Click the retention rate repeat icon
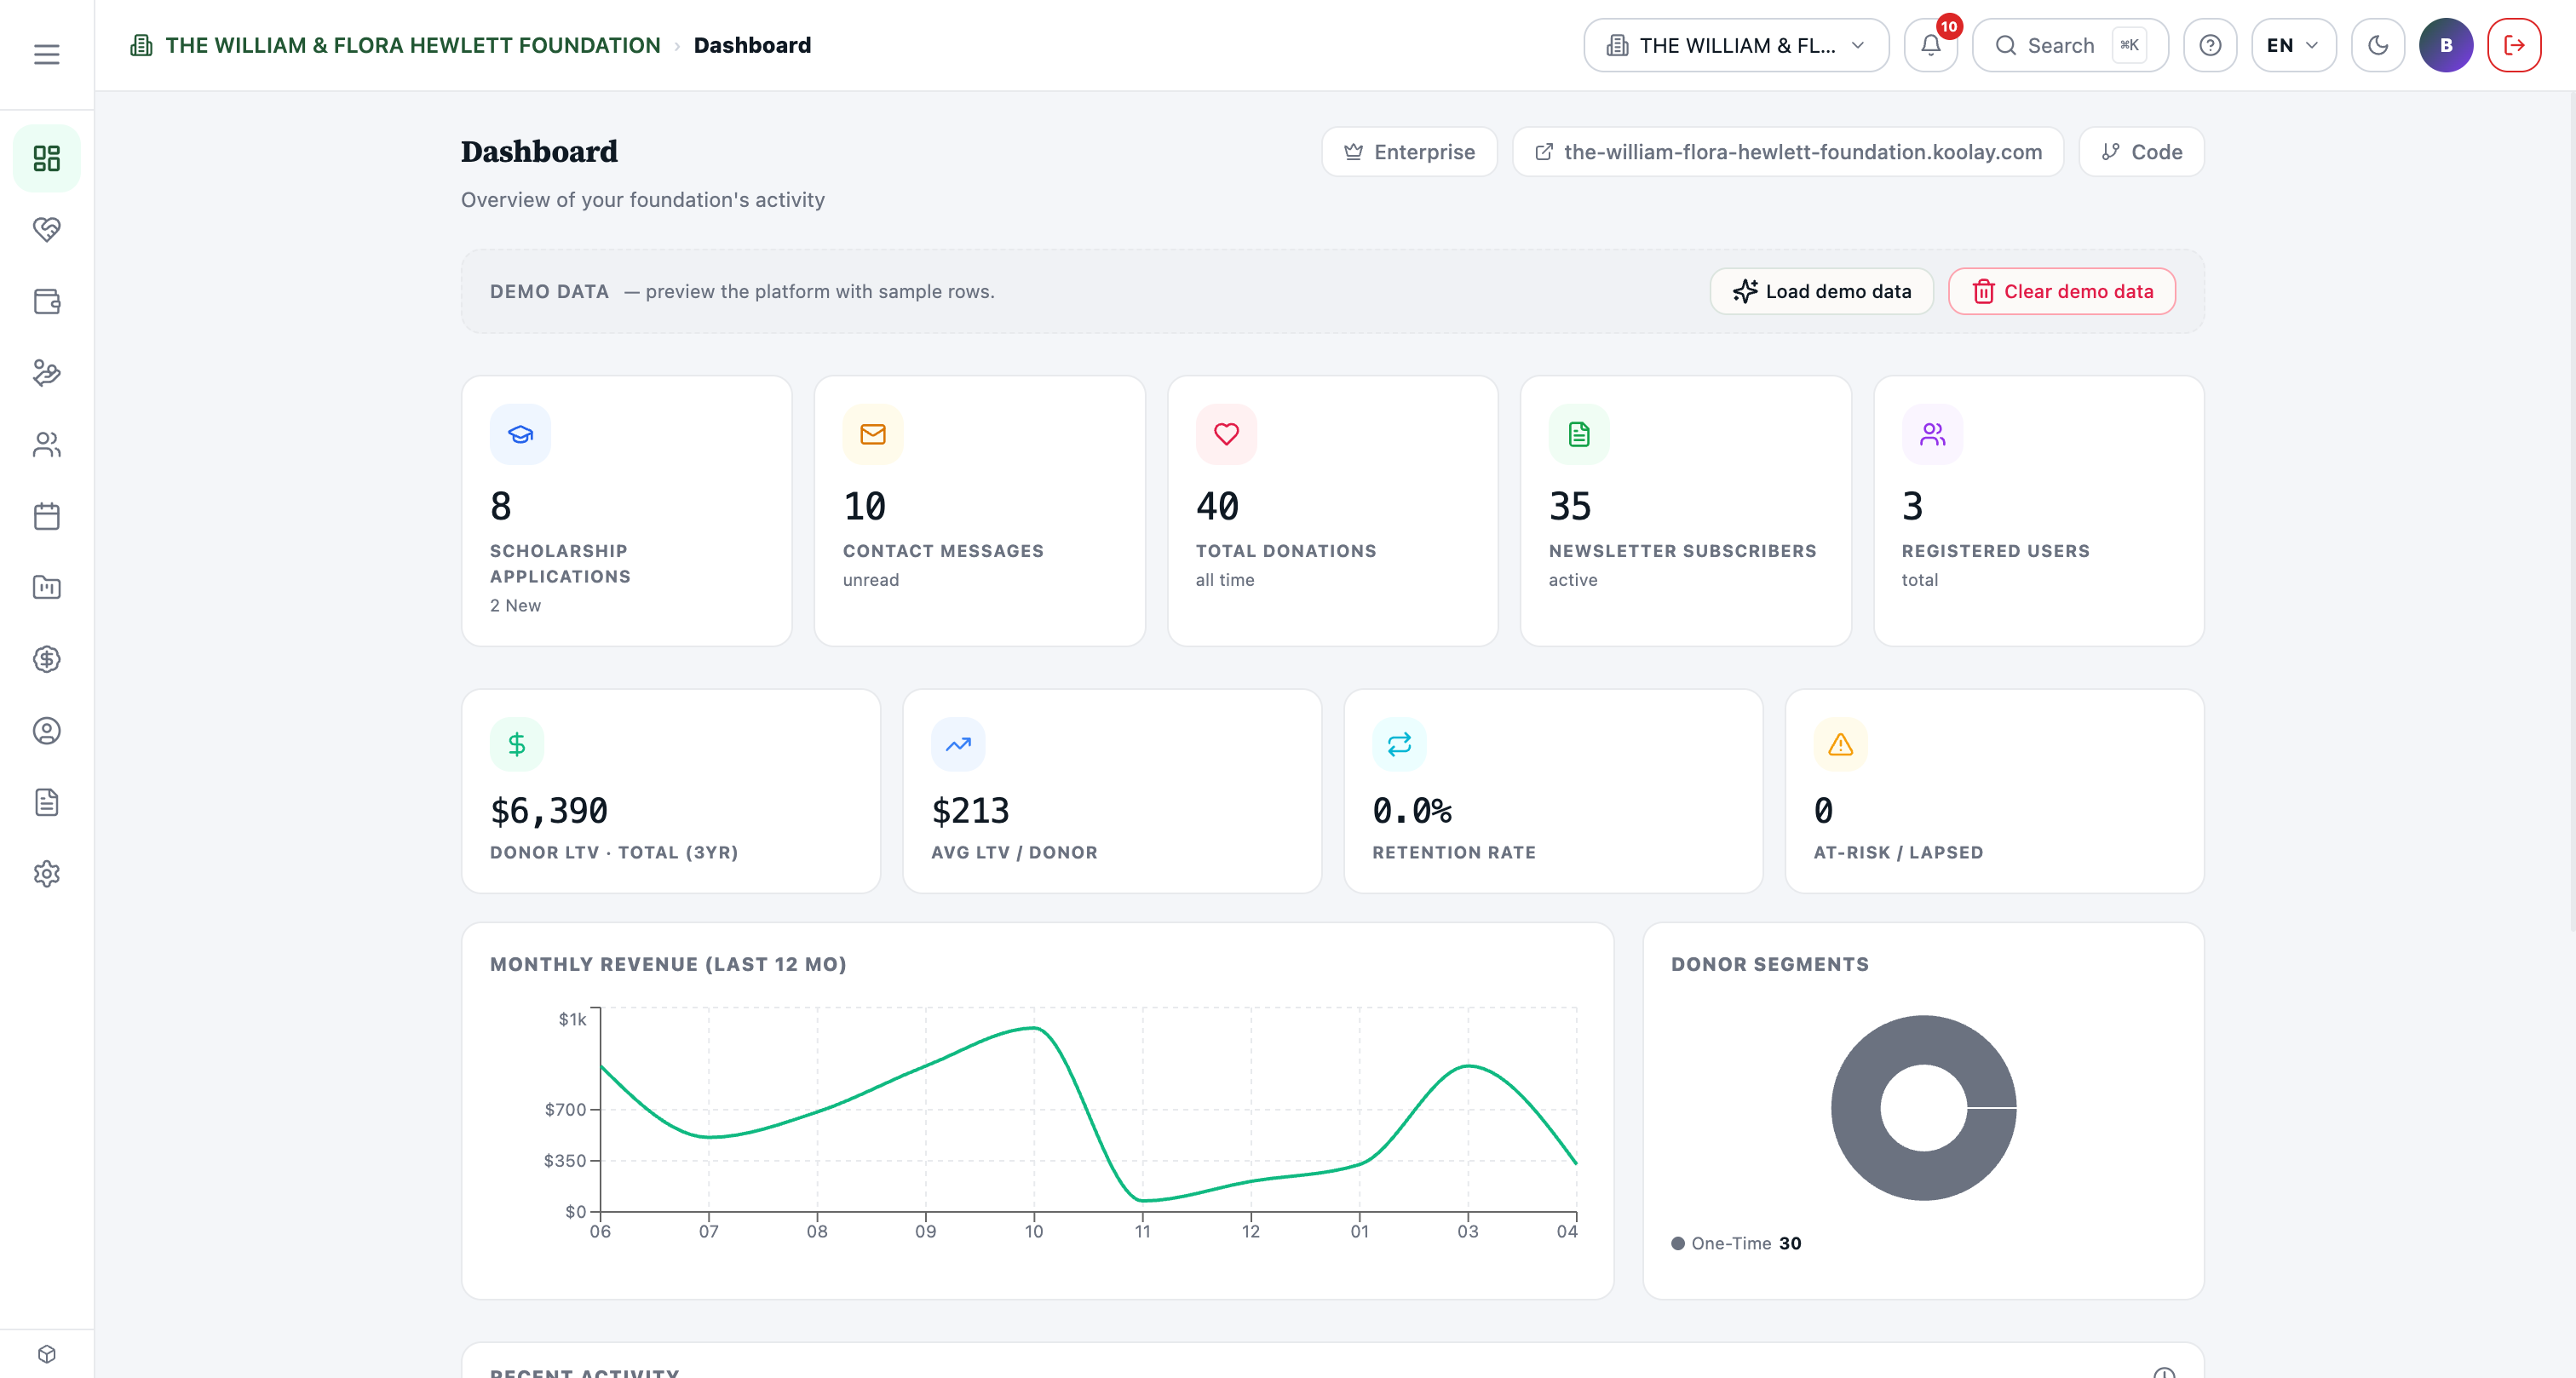The height and width of the screenshot is (1378, 2576). click(1399, 744)
